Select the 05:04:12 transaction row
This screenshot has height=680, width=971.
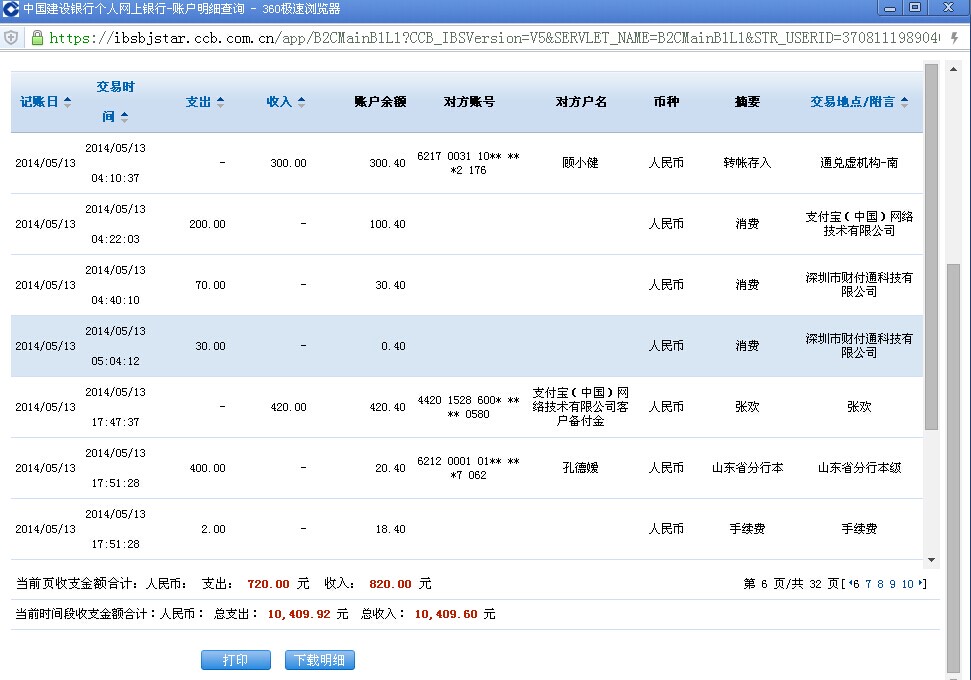point(466,346)
